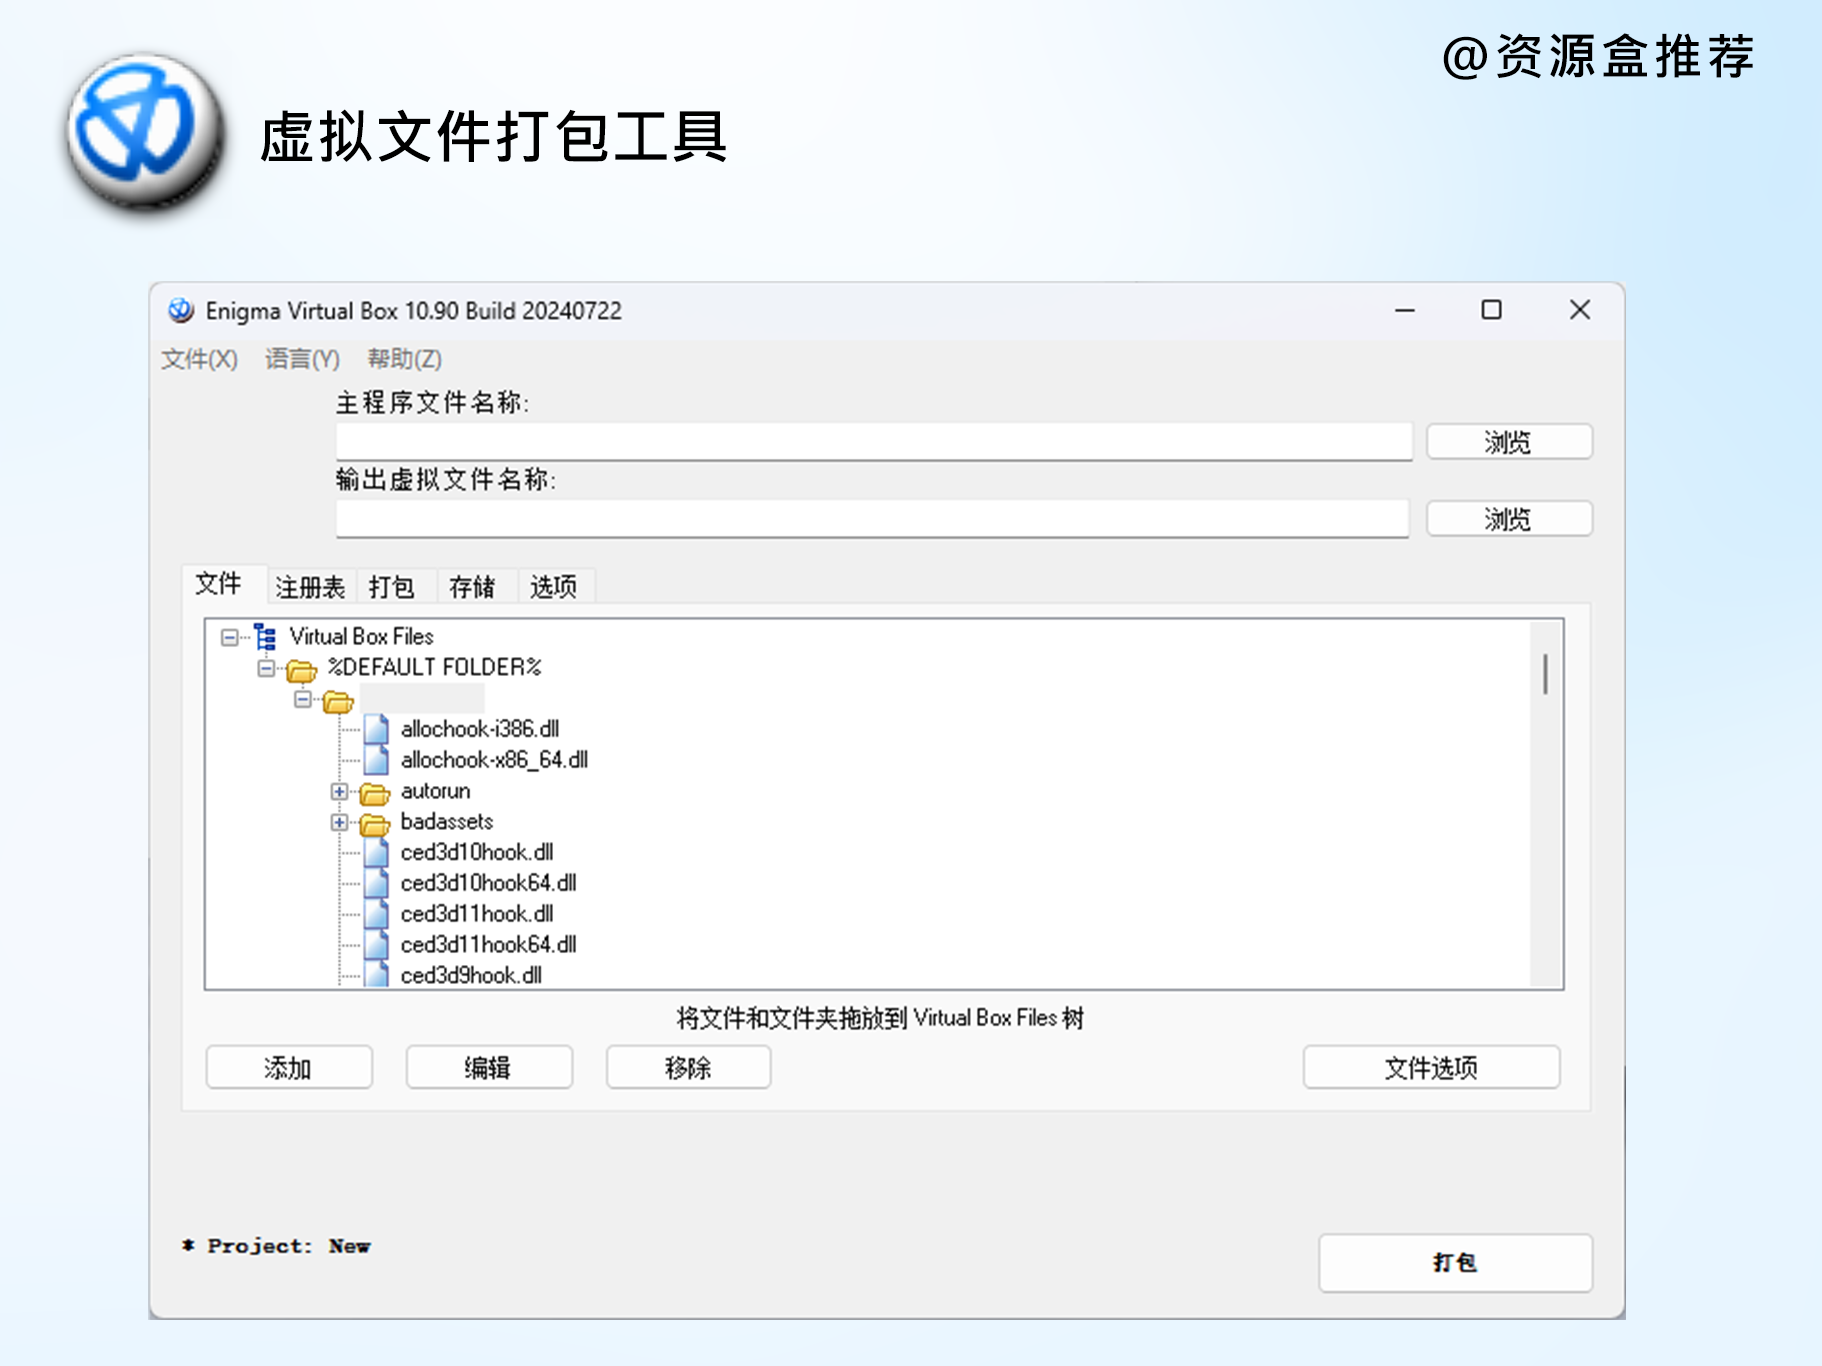Screen dimensions: 1822x1366
Task: Focus the 输出虚拟文件名称 input field
Action: (x=873, y=519)
